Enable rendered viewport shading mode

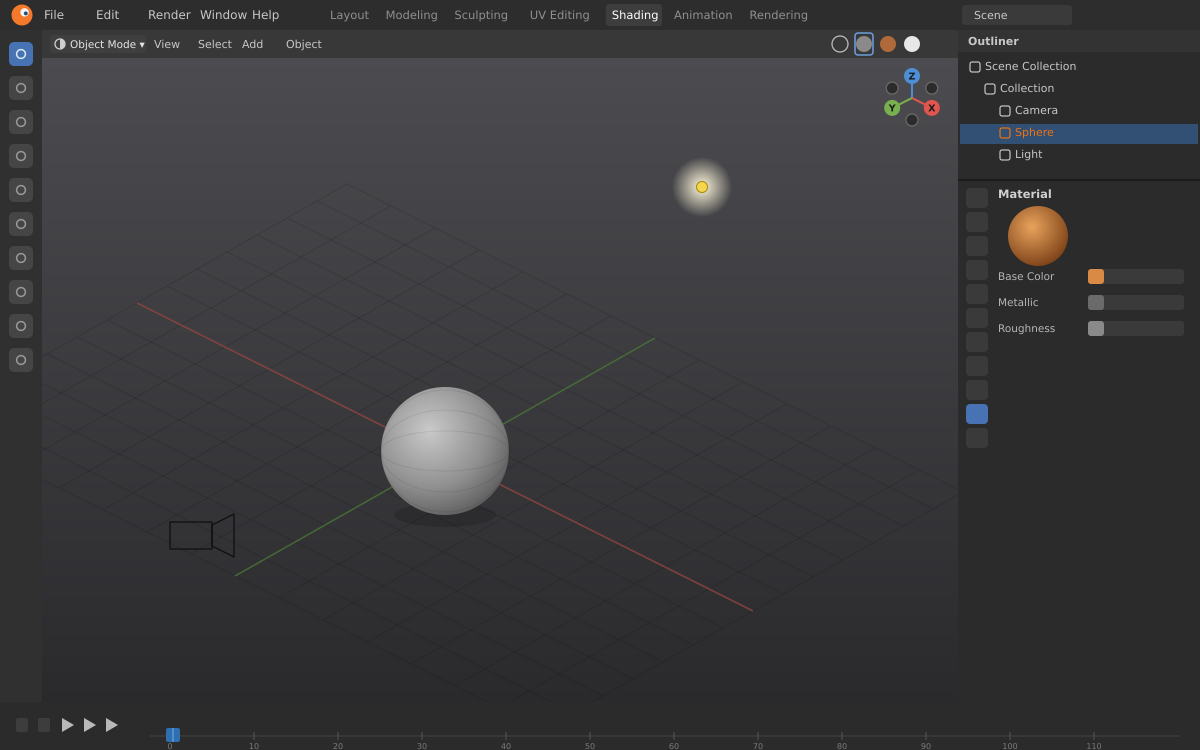pos(912,44)
